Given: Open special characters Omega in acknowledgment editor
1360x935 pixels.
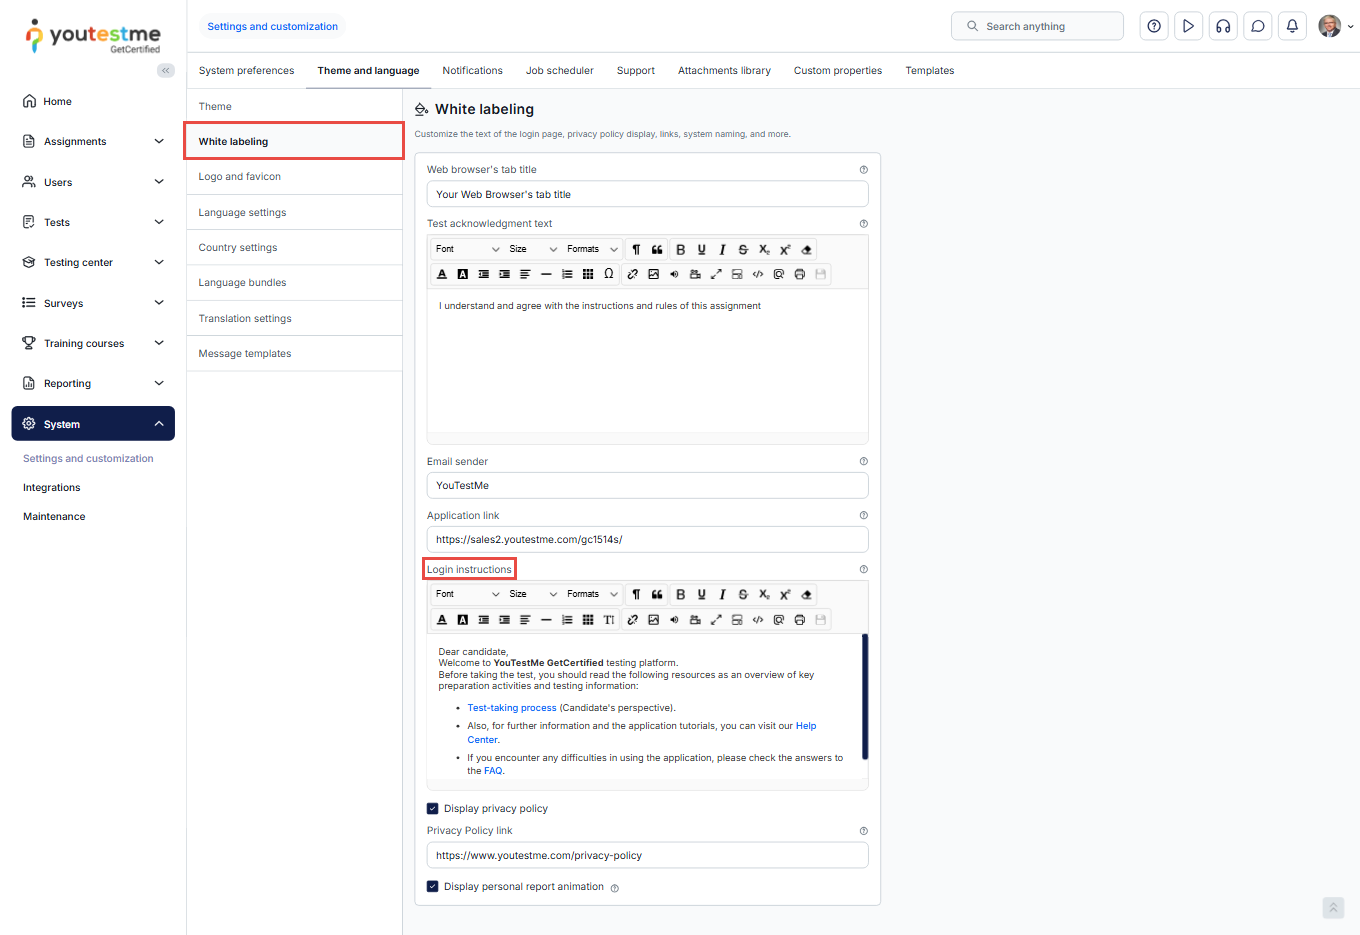Looking at the screenshot, I should coord(608,274).
